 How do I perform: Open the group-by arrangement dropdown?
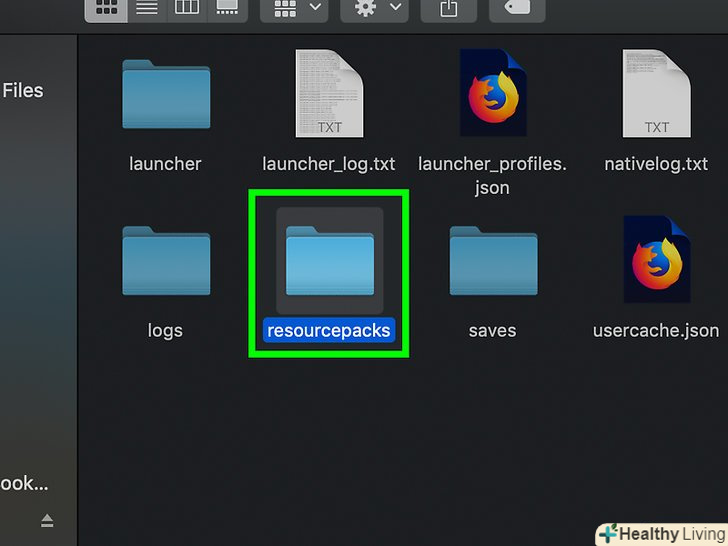pos(293,8)
